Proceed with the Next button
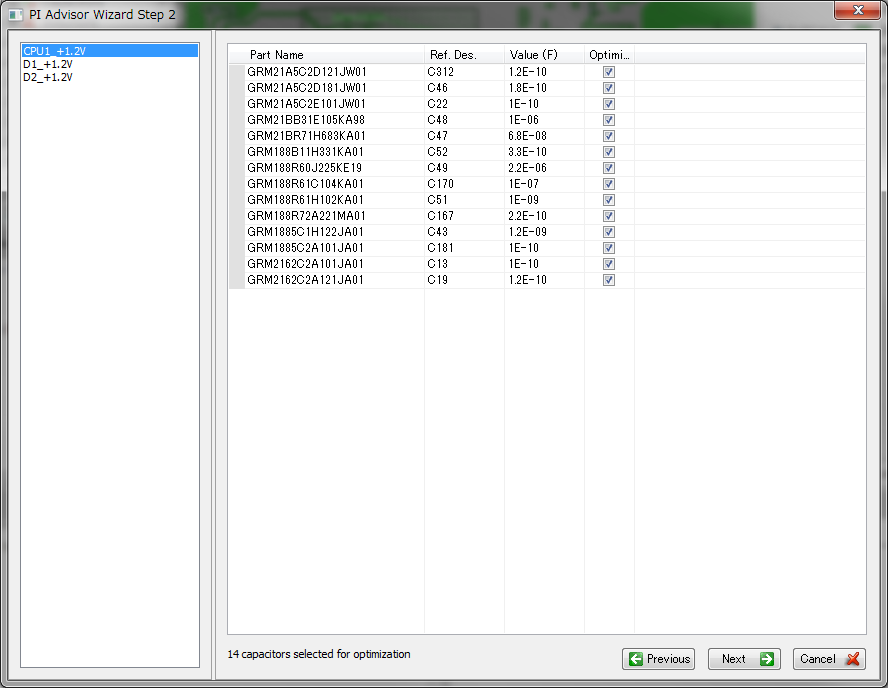Screen dimensions: 888x688 pyautogui.click(x=744, y=659)
